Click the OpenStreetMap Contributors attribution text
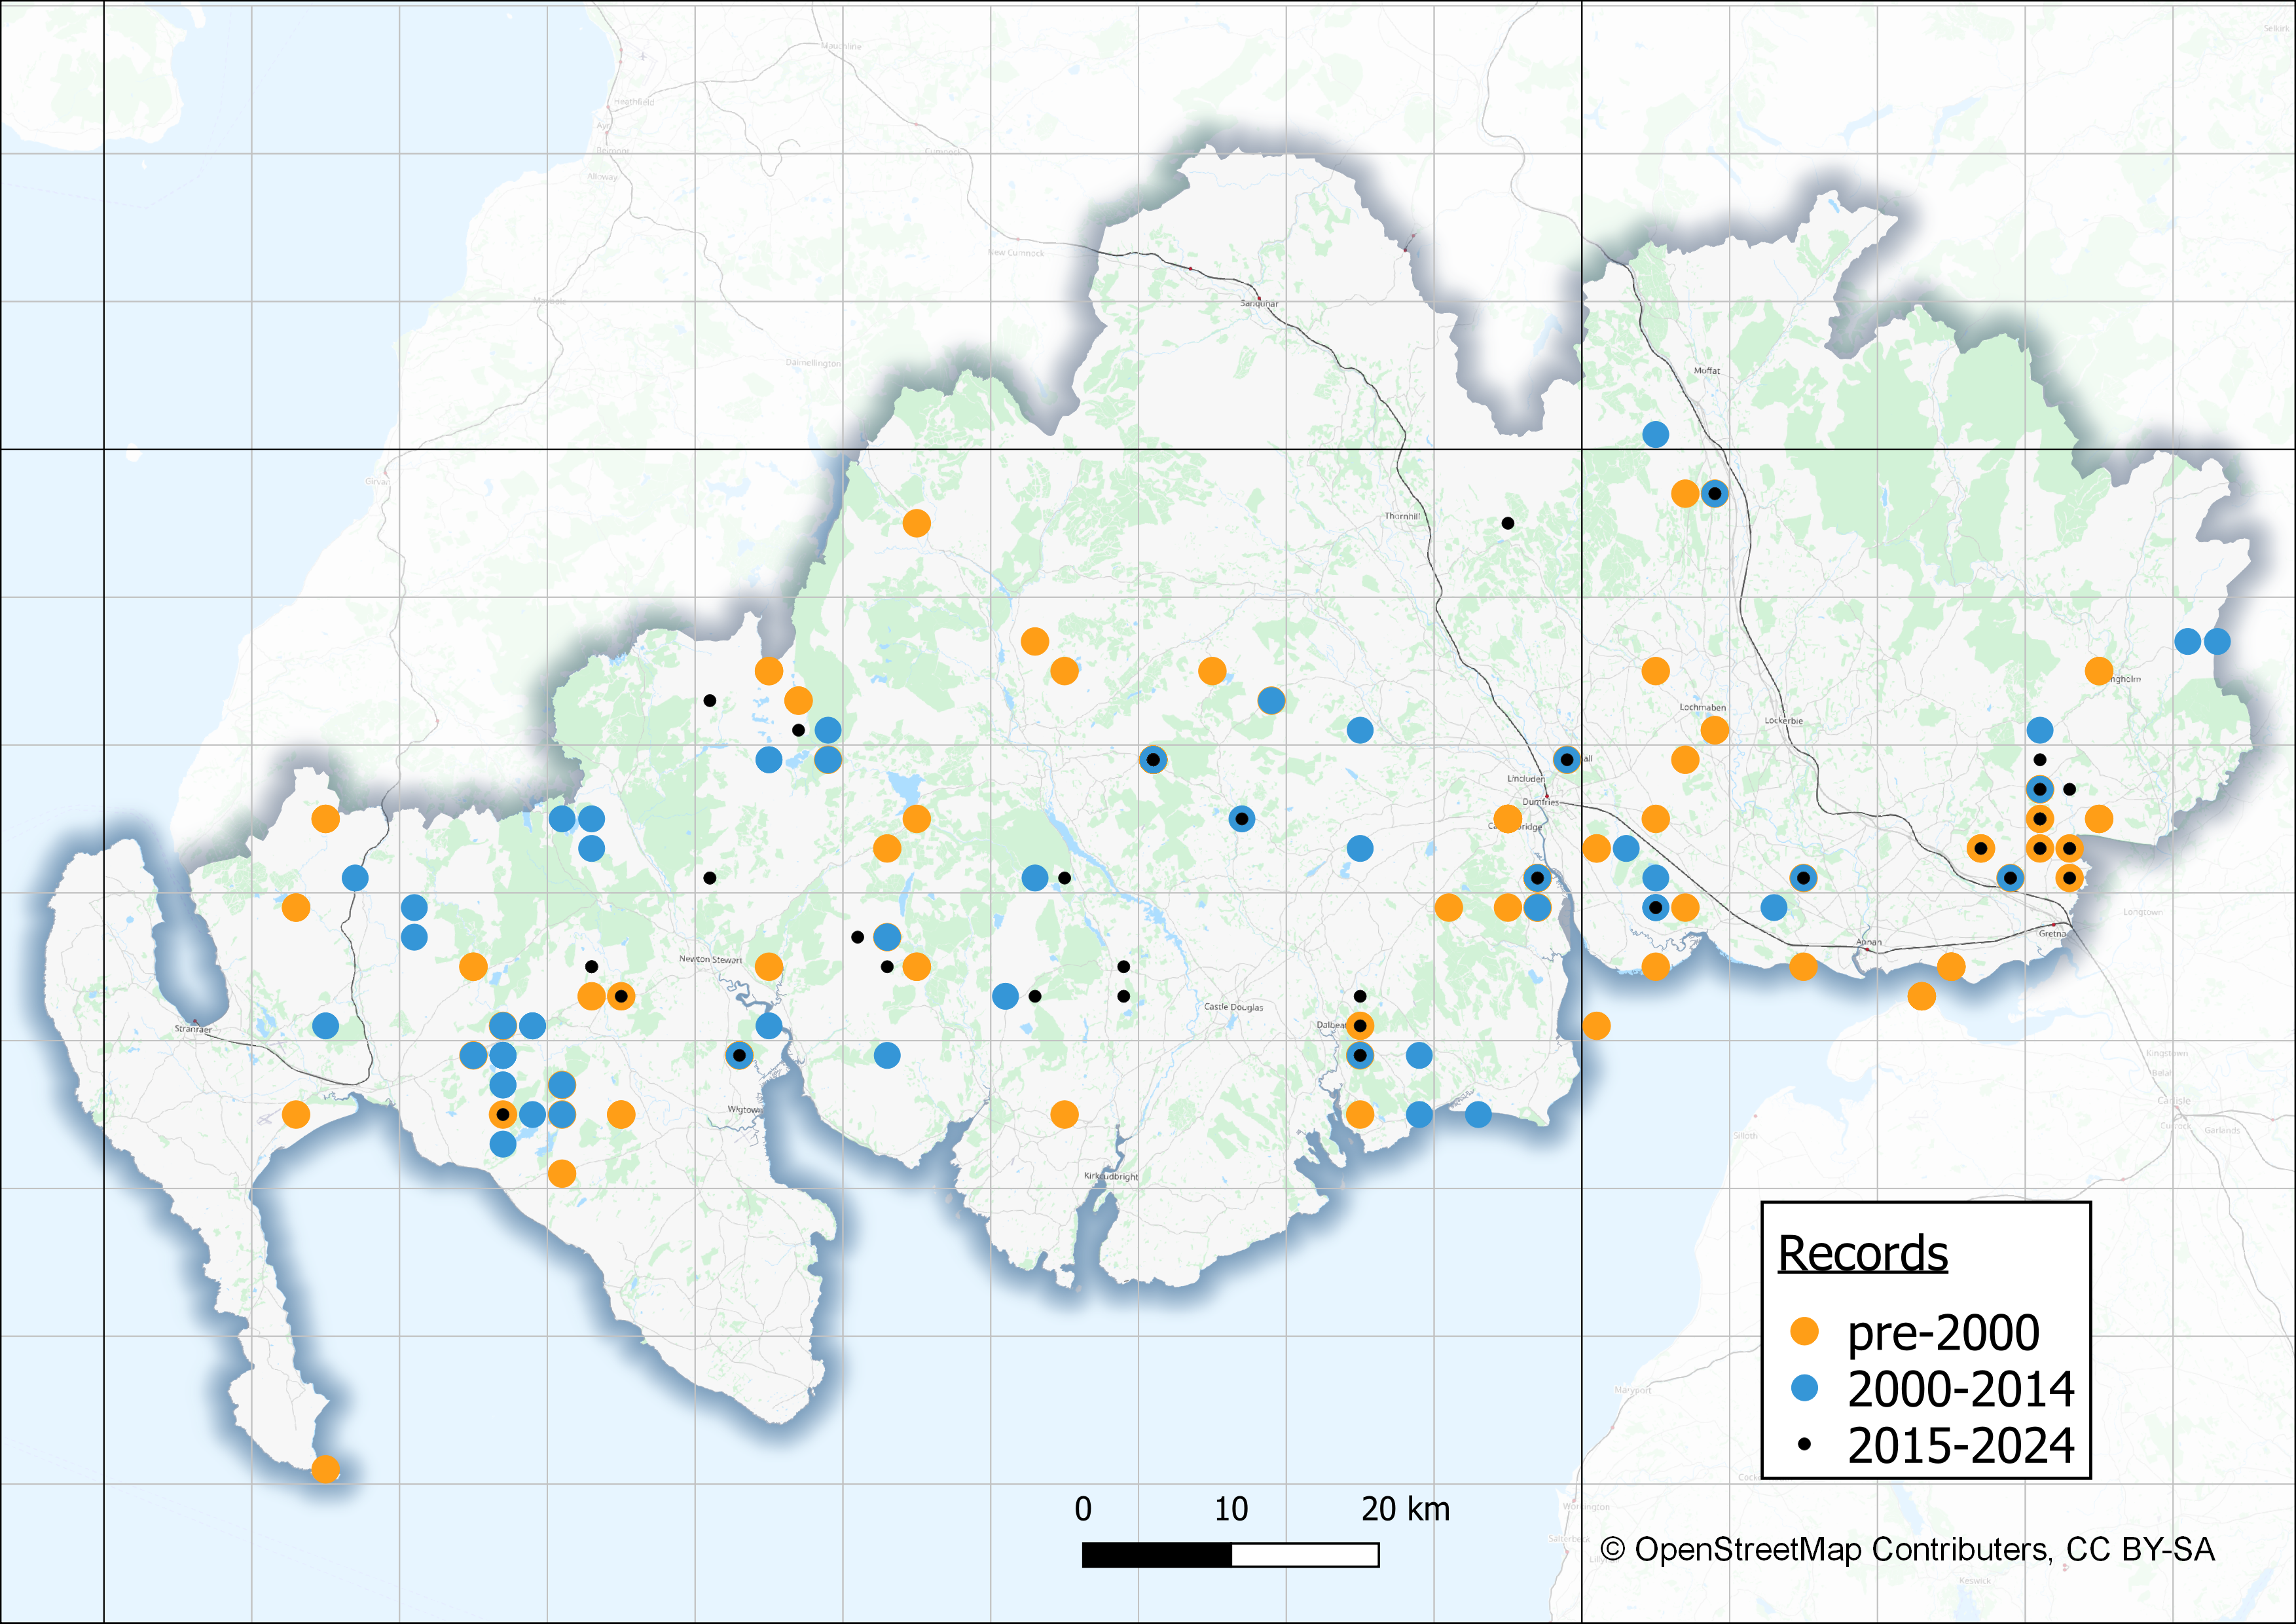This screenshot has width=2296, height=1624. pyautogui.click(x=1907, y=1549)
